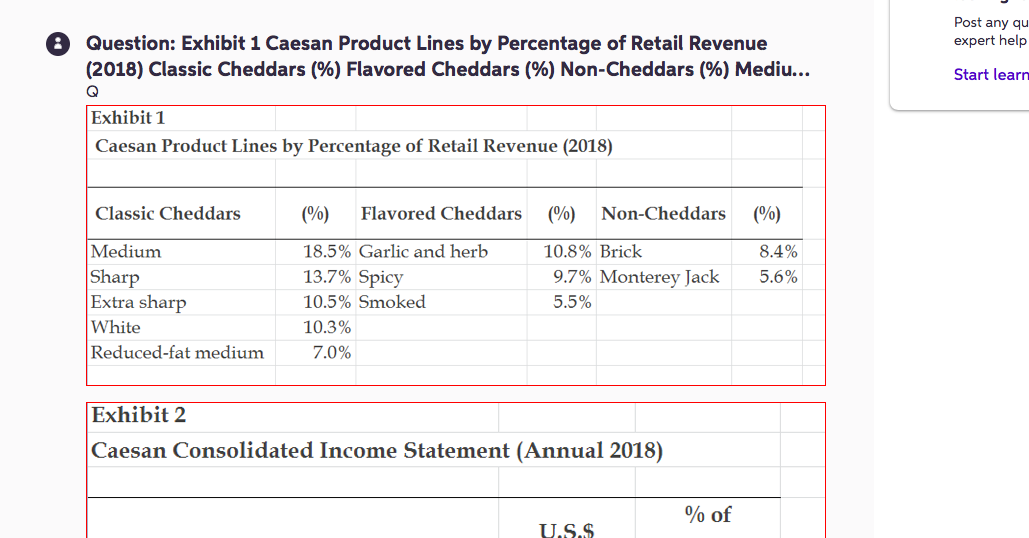
Task: Click the 'Reduced-fat medium' row label
Action: (x=177, y=353)
